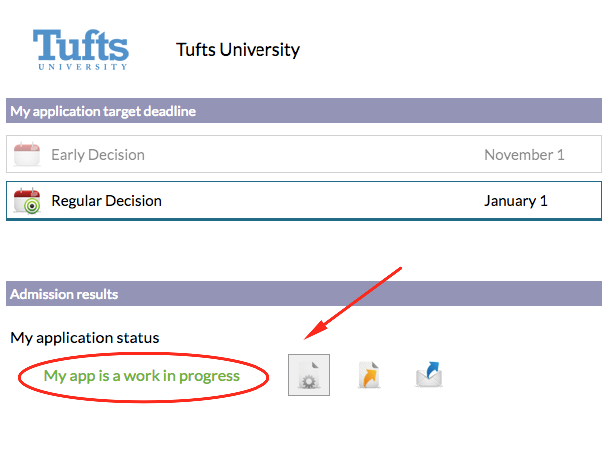Click the Early Decision label text
This screenshot has height=454, width=616.
click(x=98, y=155)
